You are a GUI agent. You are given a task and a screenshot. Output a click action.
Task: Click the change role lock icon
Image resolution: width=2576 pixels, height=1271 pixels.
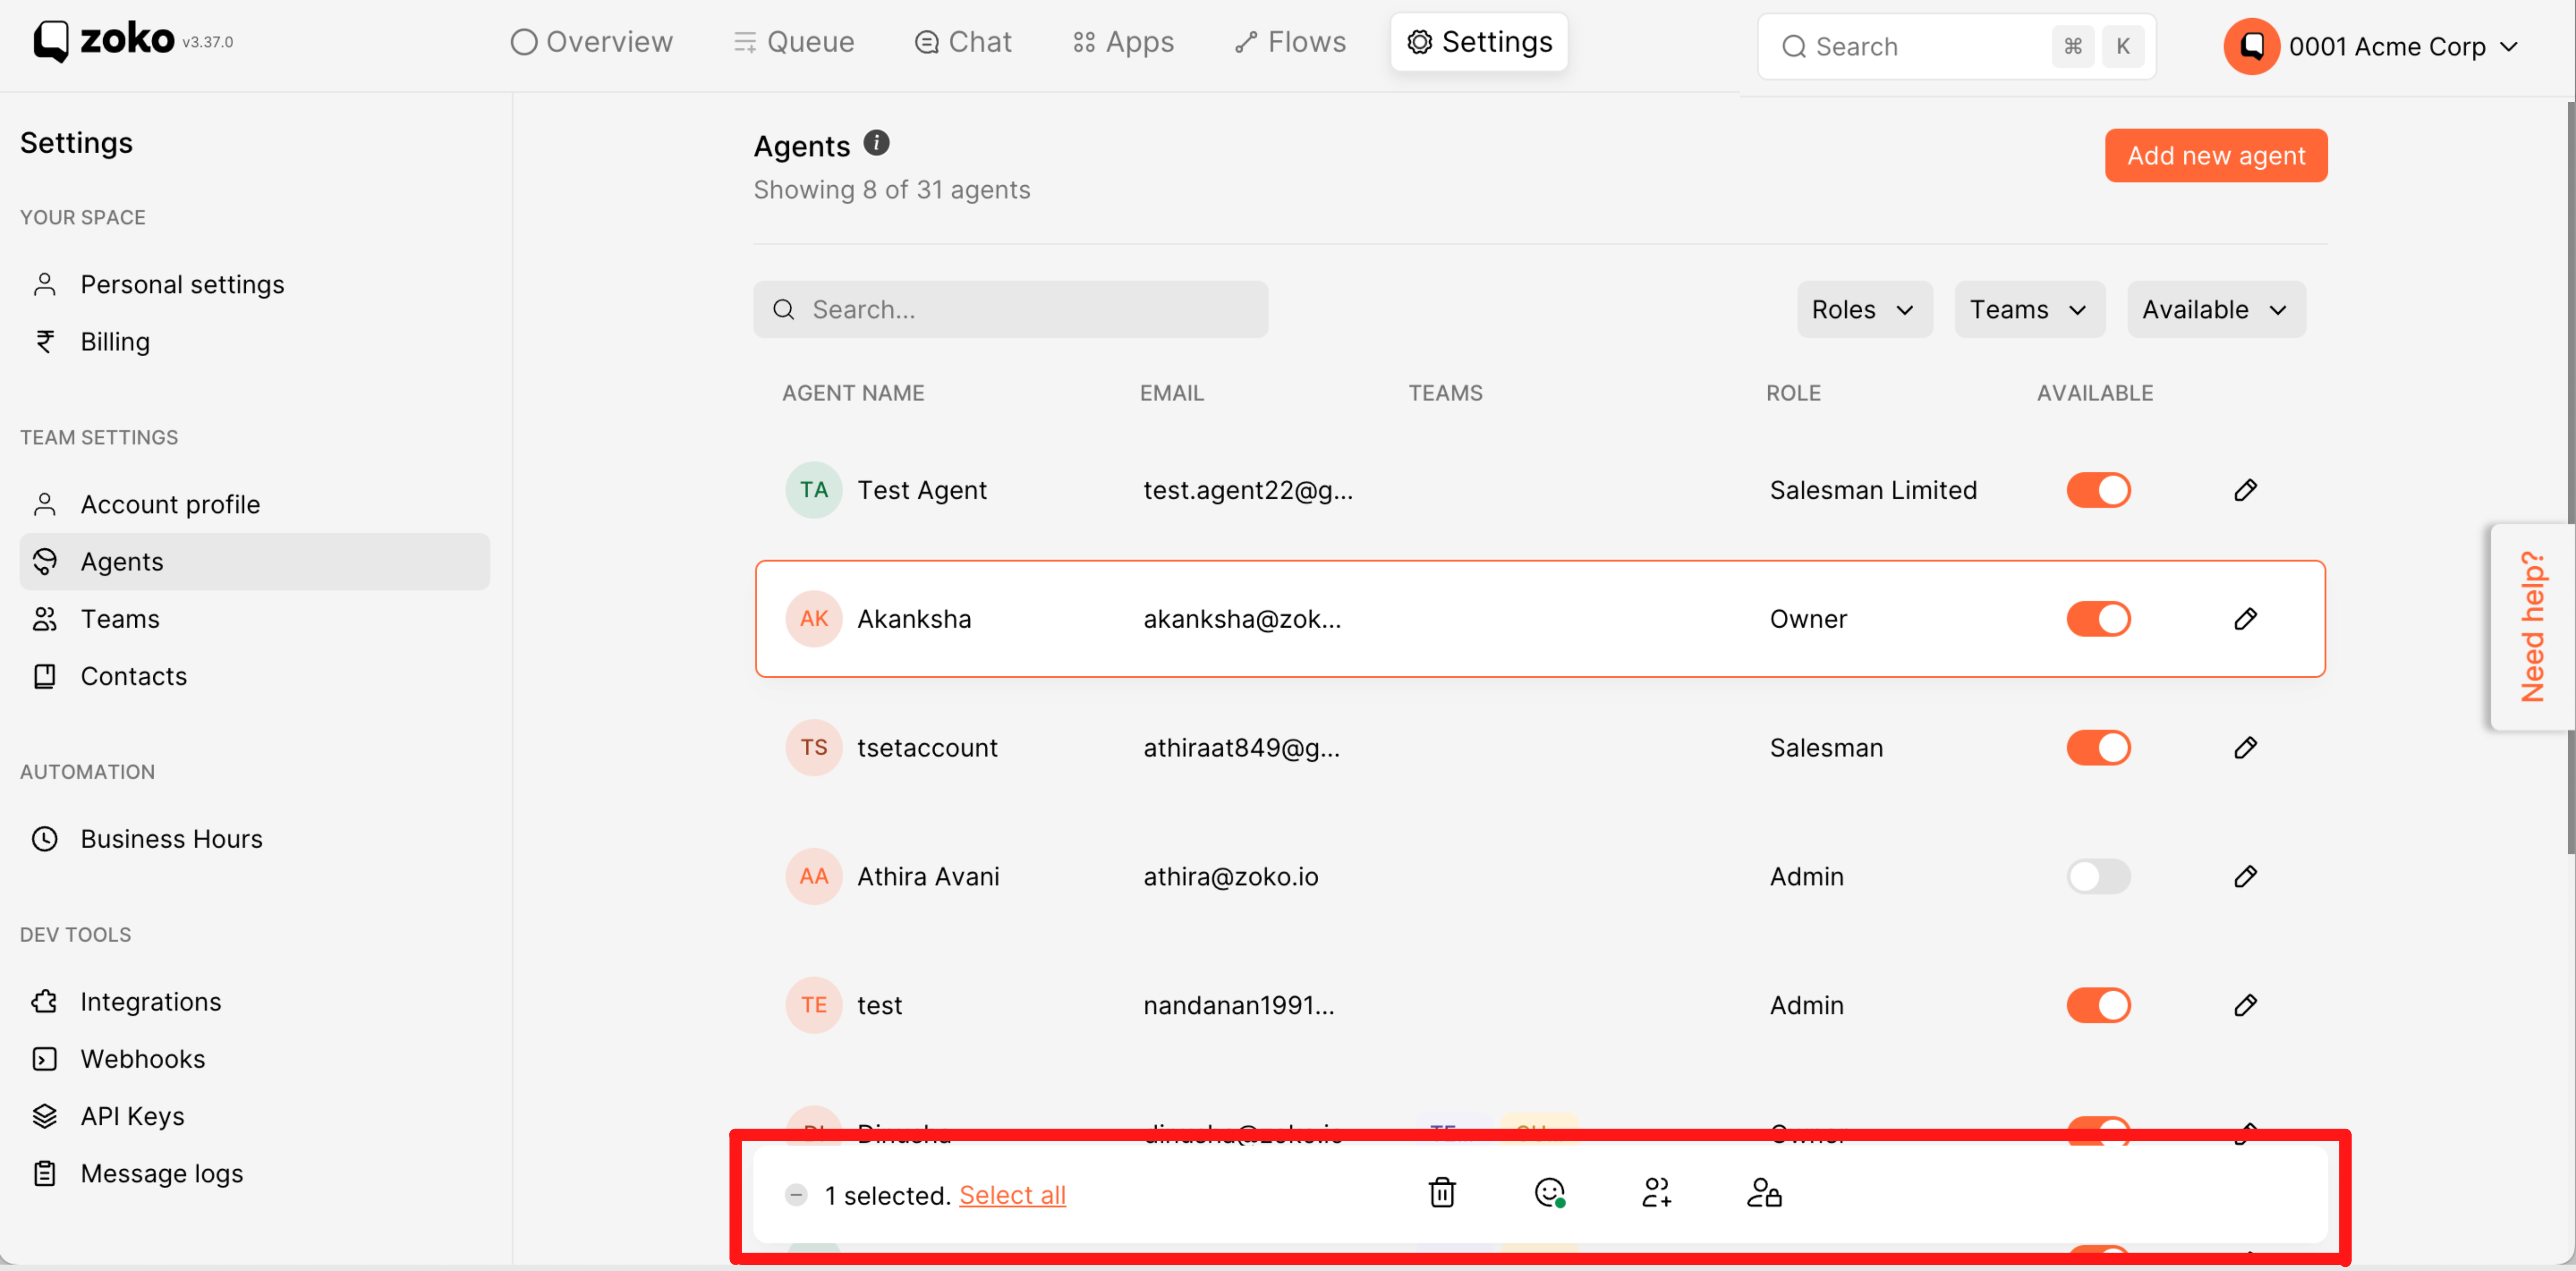click(x=1764, y=1193)
